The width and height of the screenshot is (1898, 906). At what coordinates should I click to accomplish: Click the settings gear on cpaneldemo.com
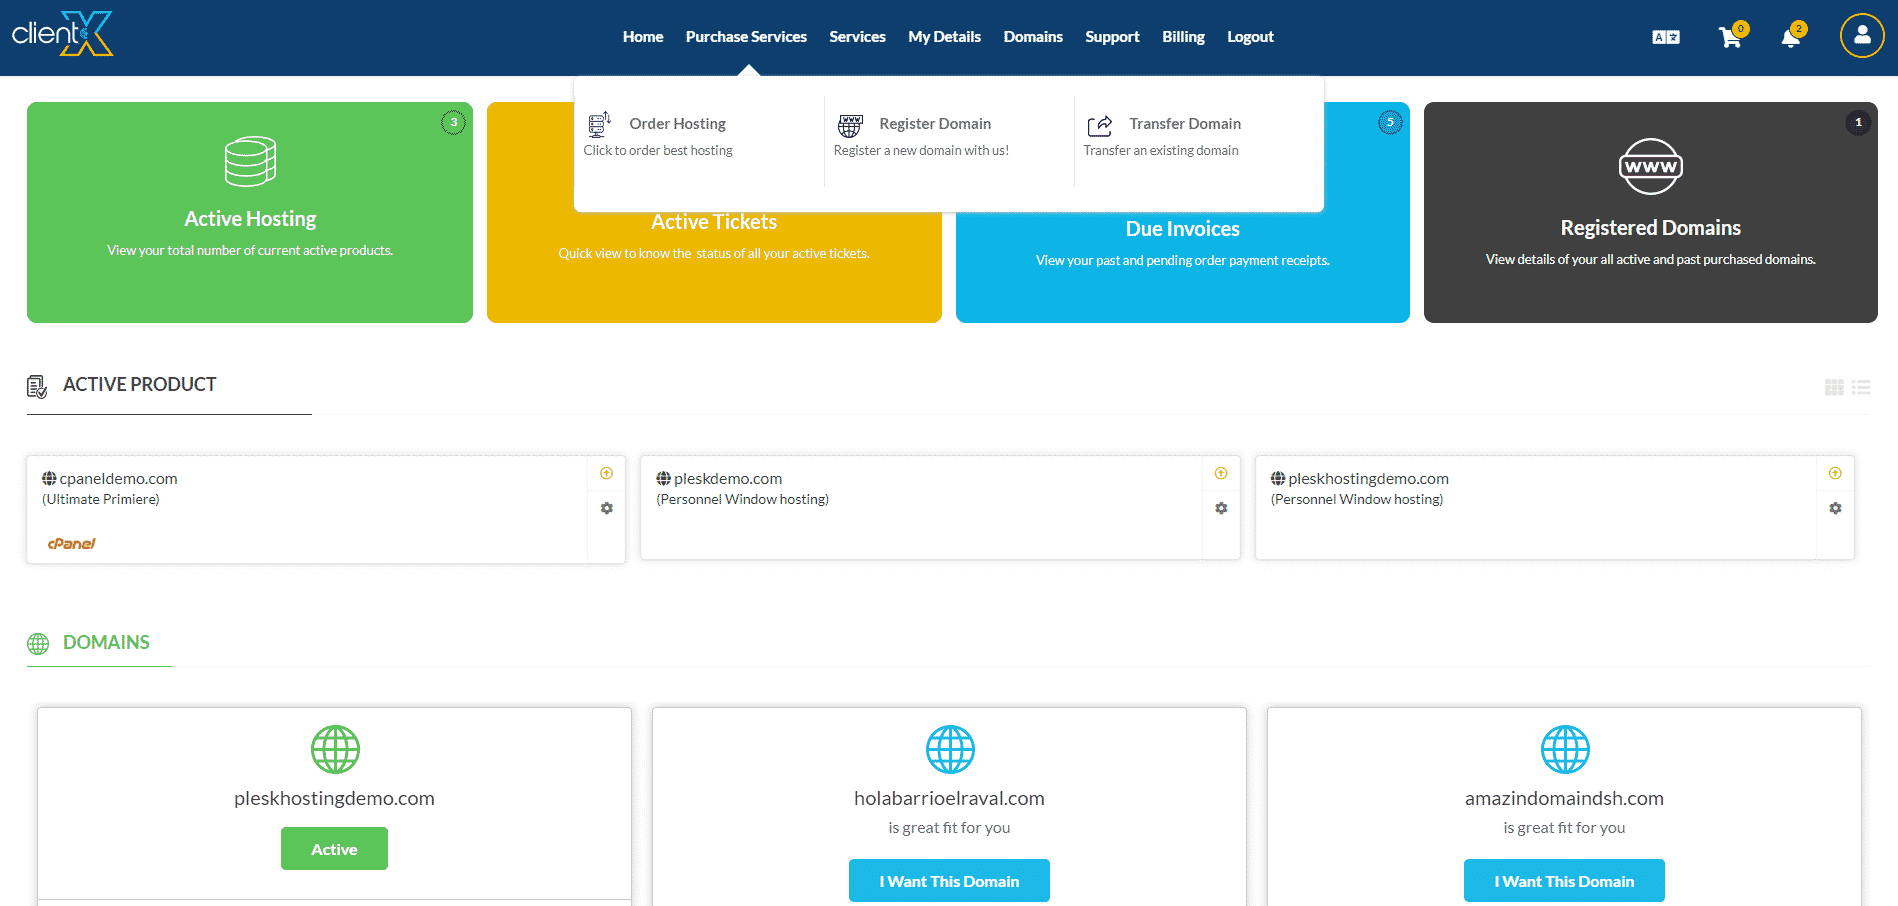pyautogui.click(x=606, y=508)
